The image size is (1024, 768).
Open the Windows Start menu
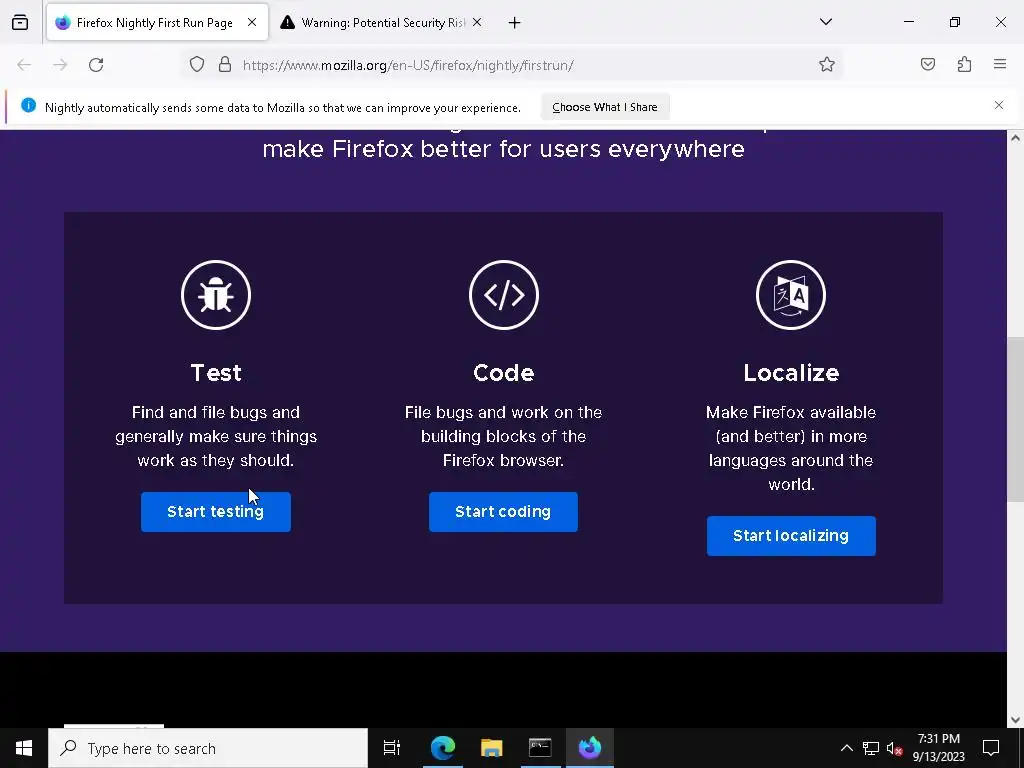24,748
